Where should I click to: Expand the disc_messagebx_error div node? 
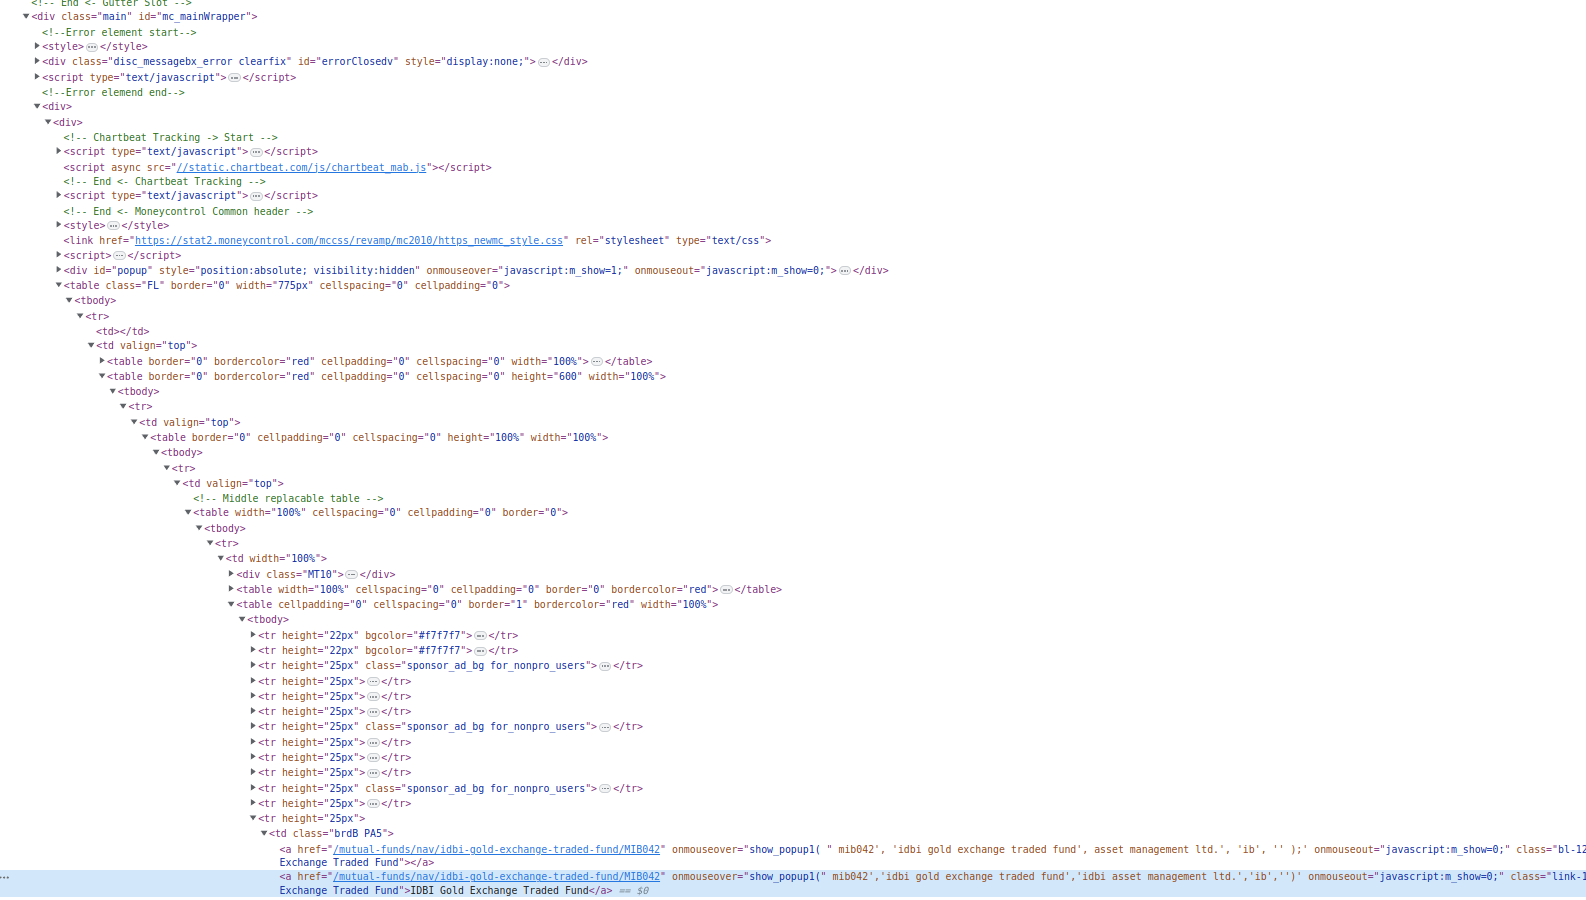pos(37,61)
